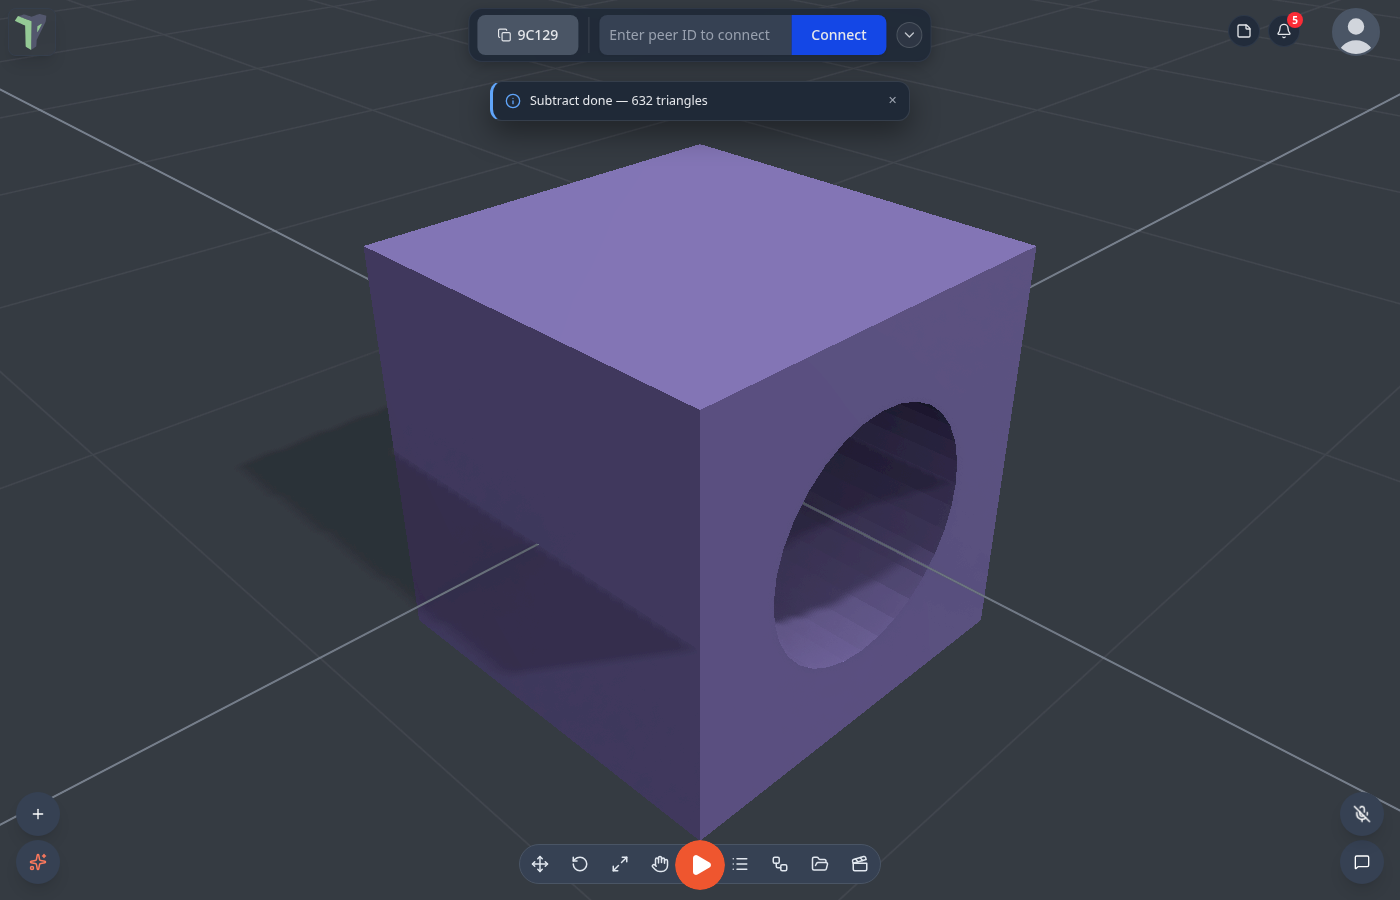Click the plus add-object button
This screenshot has width=1400, height=900.
(x=38, y=814)
